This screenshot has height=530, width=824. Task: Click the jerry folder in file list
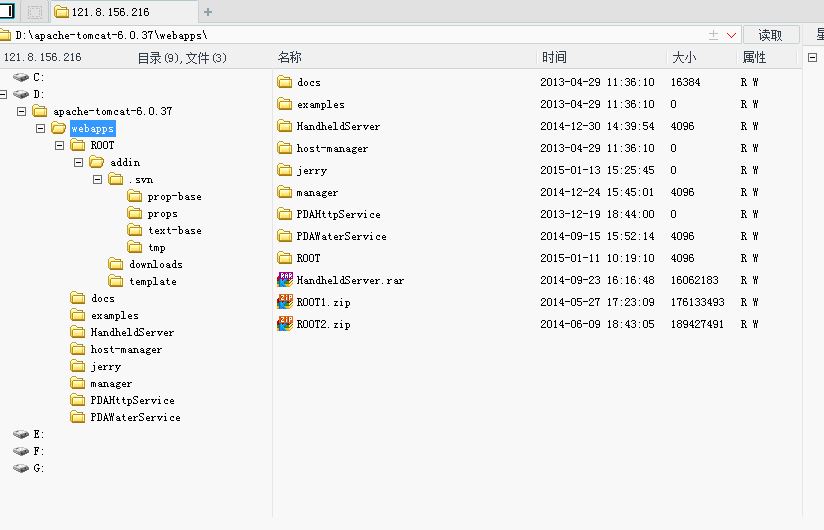pos(312,170)
